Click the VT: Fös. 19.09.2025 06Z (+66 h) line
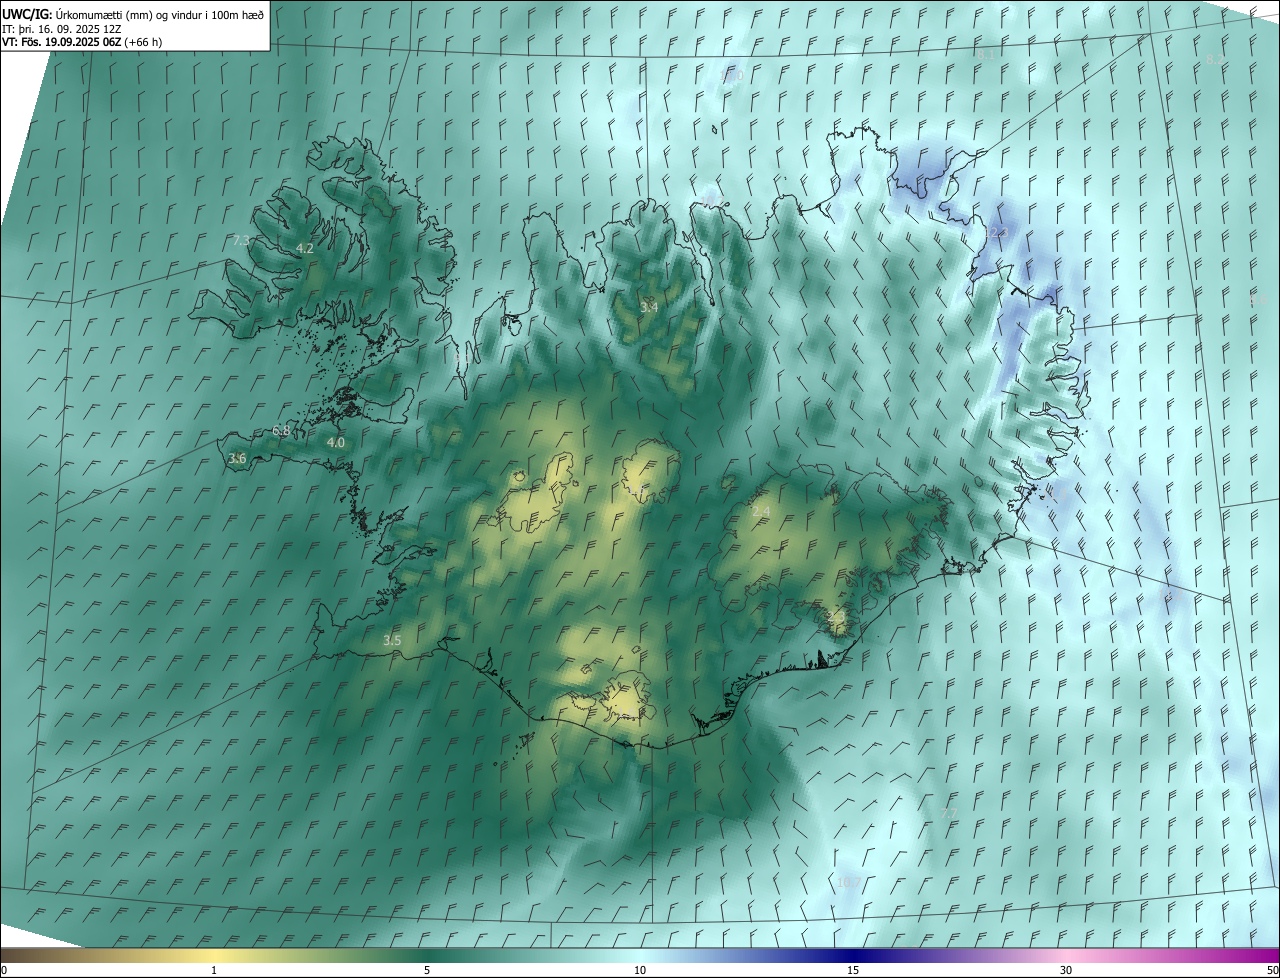The width and height of the screenshot is (1280, 978). click(82, 42)
